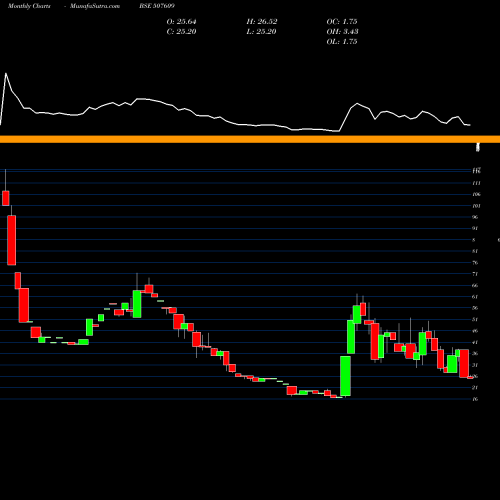Viewport: 500px width, 500px height.
Task: Click the orange divider band between charts
Action: (250, 139)
